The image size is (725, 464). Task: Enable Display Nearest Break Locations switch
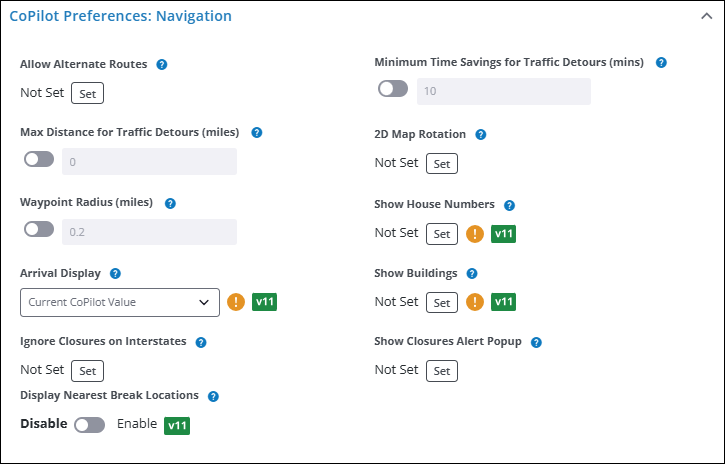tap(89, 425)
